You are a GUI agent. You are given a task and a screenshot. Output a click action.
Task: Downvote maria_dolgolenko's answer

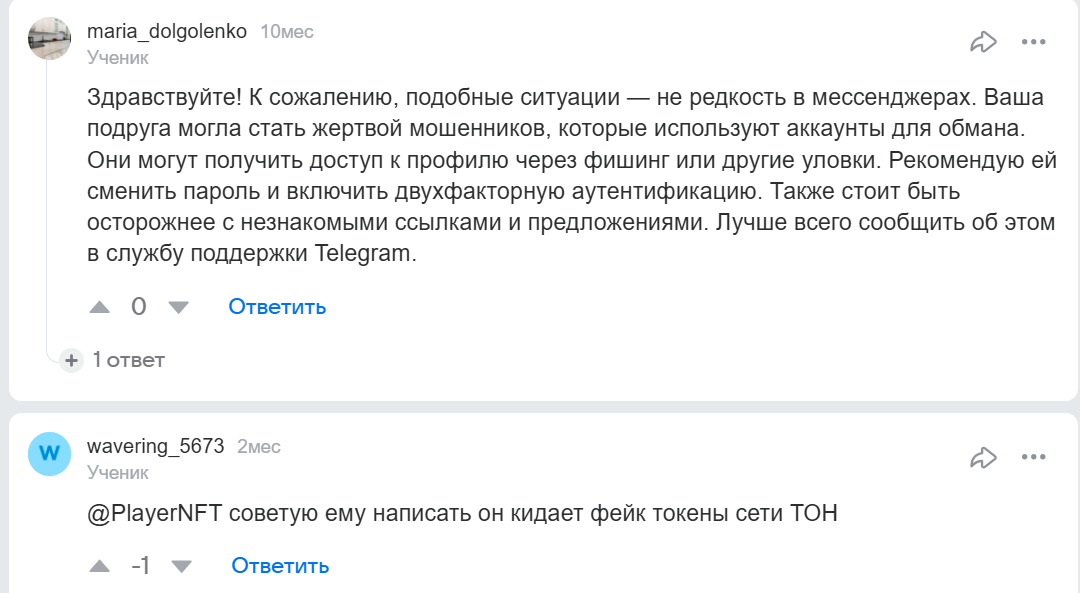[x=178, y=307]
